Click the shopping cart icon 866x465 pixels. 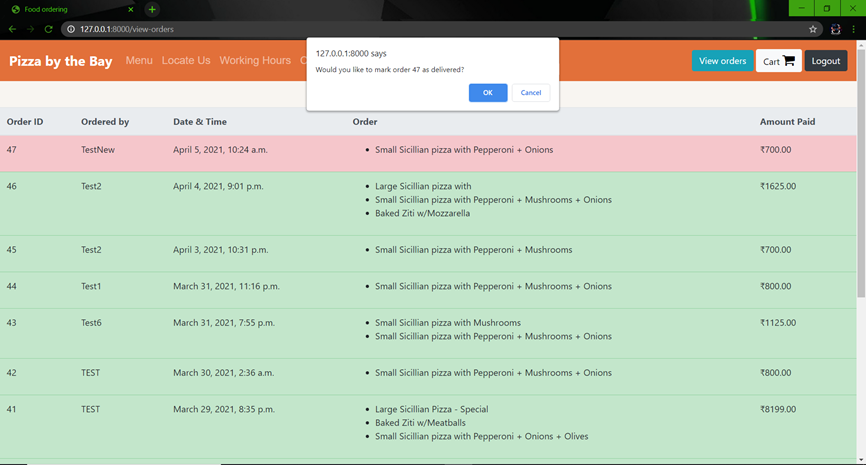click(x=789, y=61)
